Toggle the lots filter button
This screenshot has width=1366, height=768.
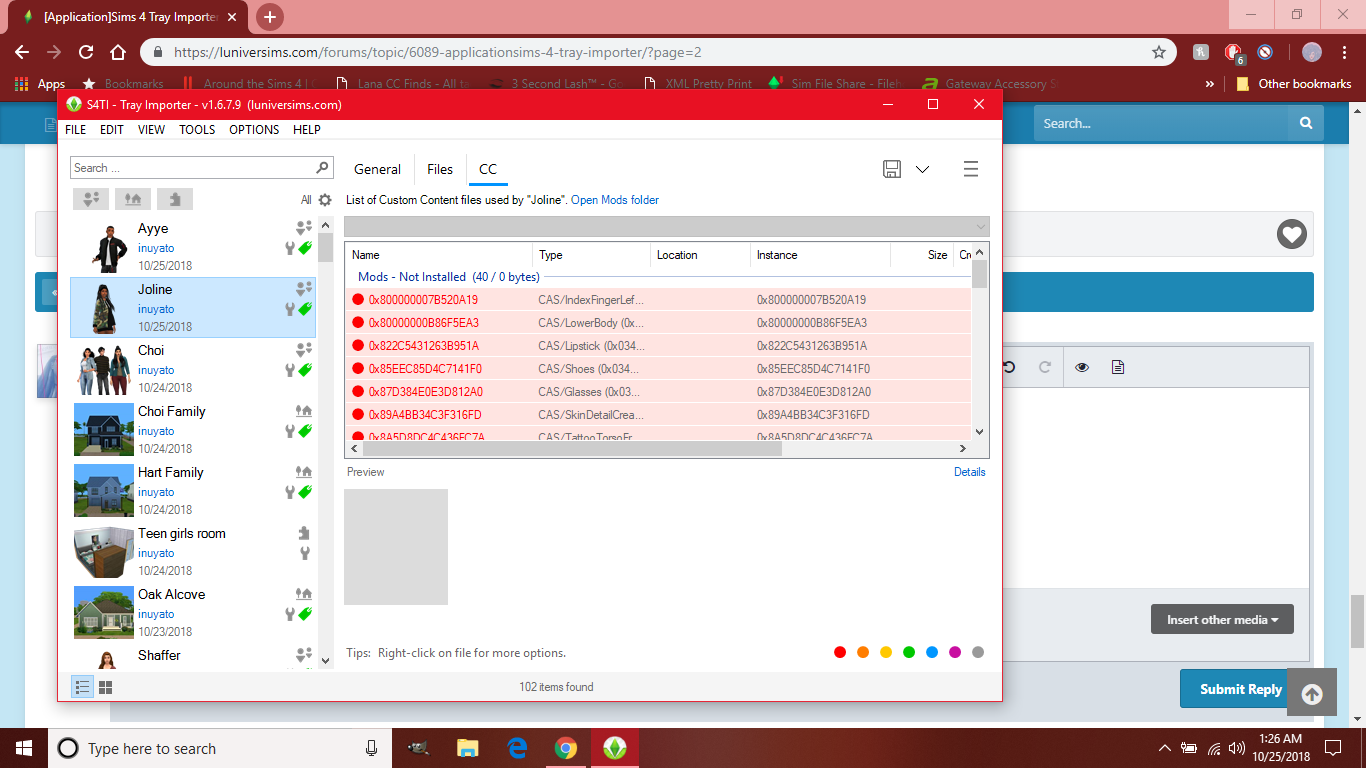132,199
